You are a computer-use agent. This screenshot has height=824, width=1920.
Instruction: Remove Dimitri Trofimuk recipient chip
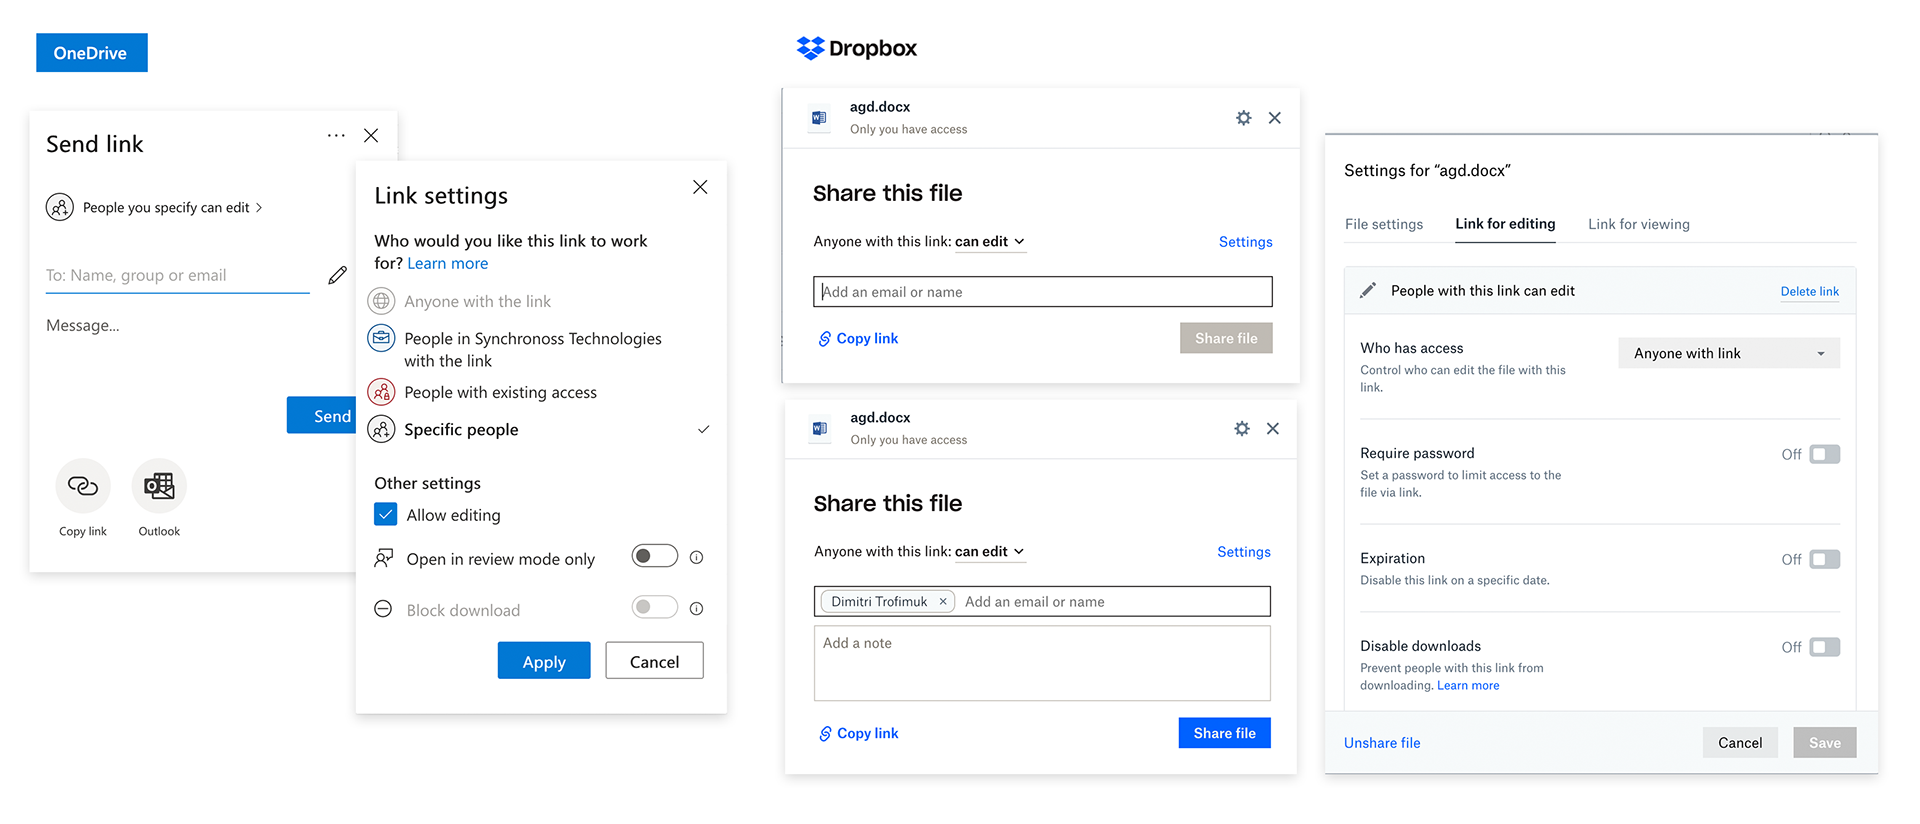click(943, 602)
